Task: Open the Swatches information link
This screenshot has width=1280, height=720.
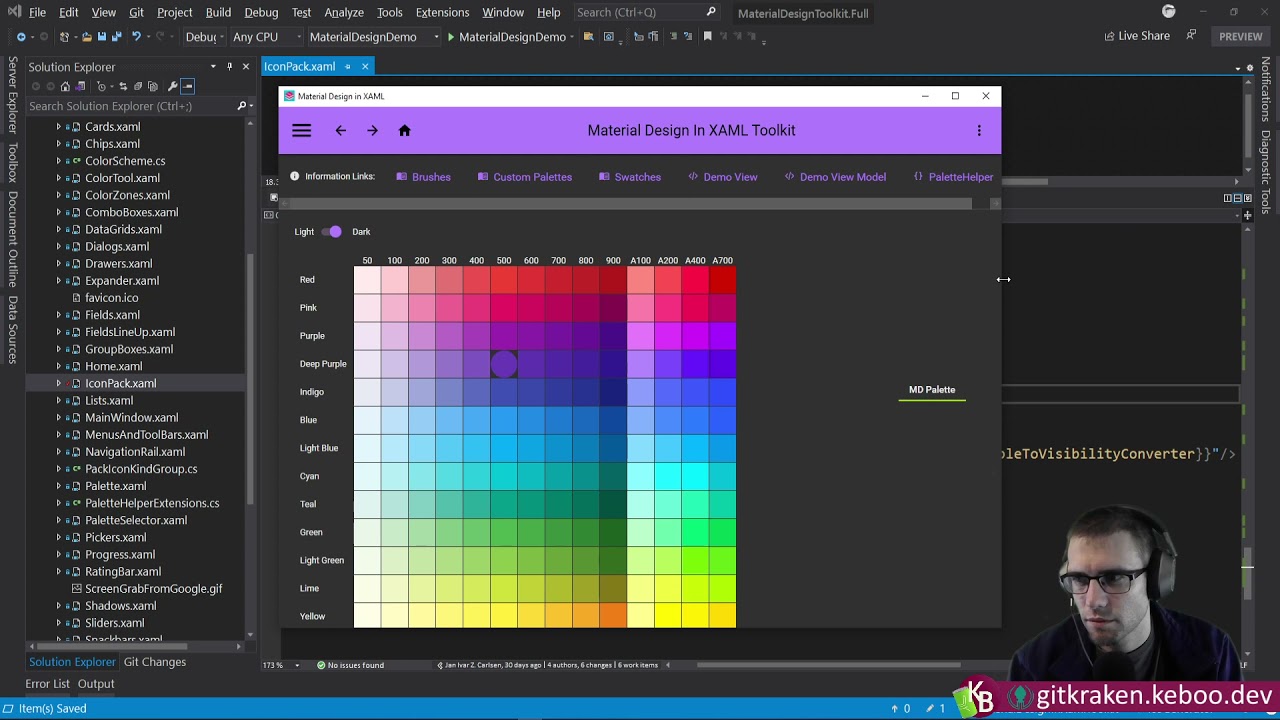Action: pos(637,177)
